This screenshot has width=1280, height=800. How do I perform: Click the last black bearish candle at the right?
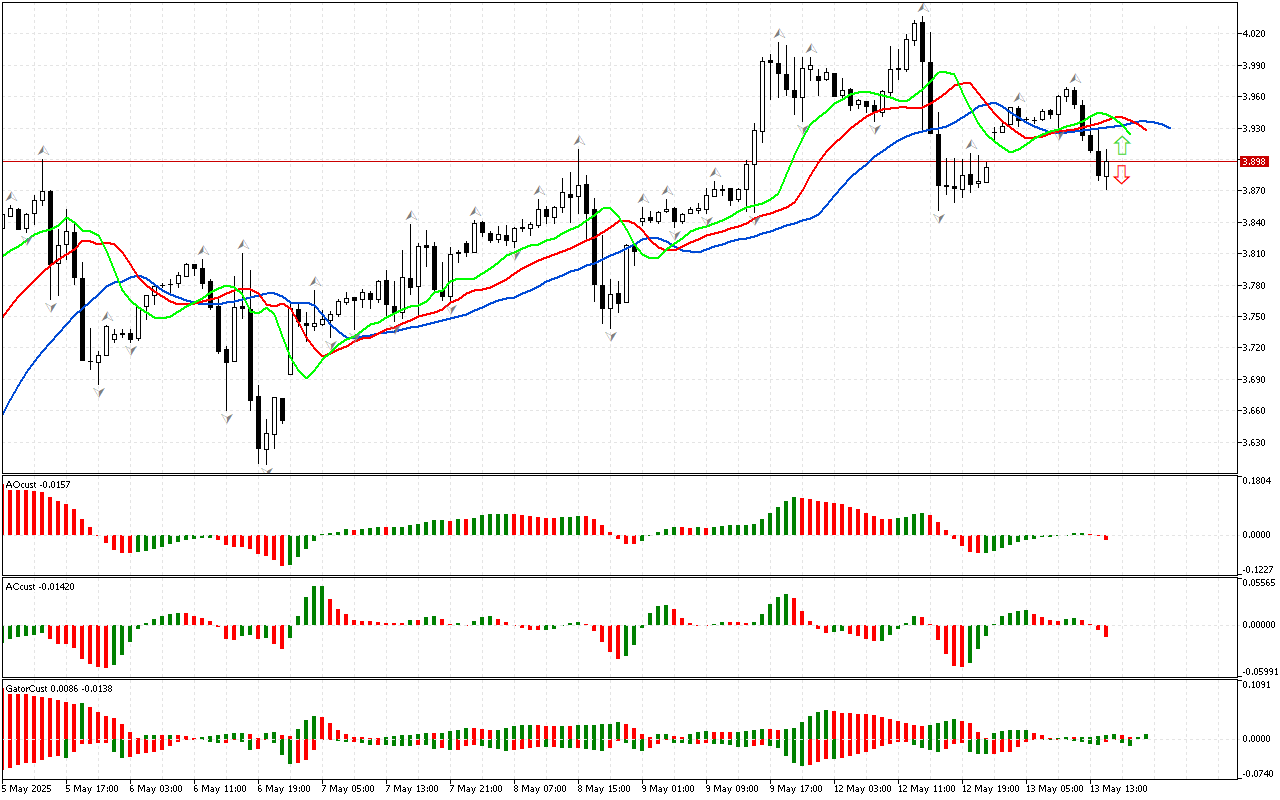tap(1099, 164)
